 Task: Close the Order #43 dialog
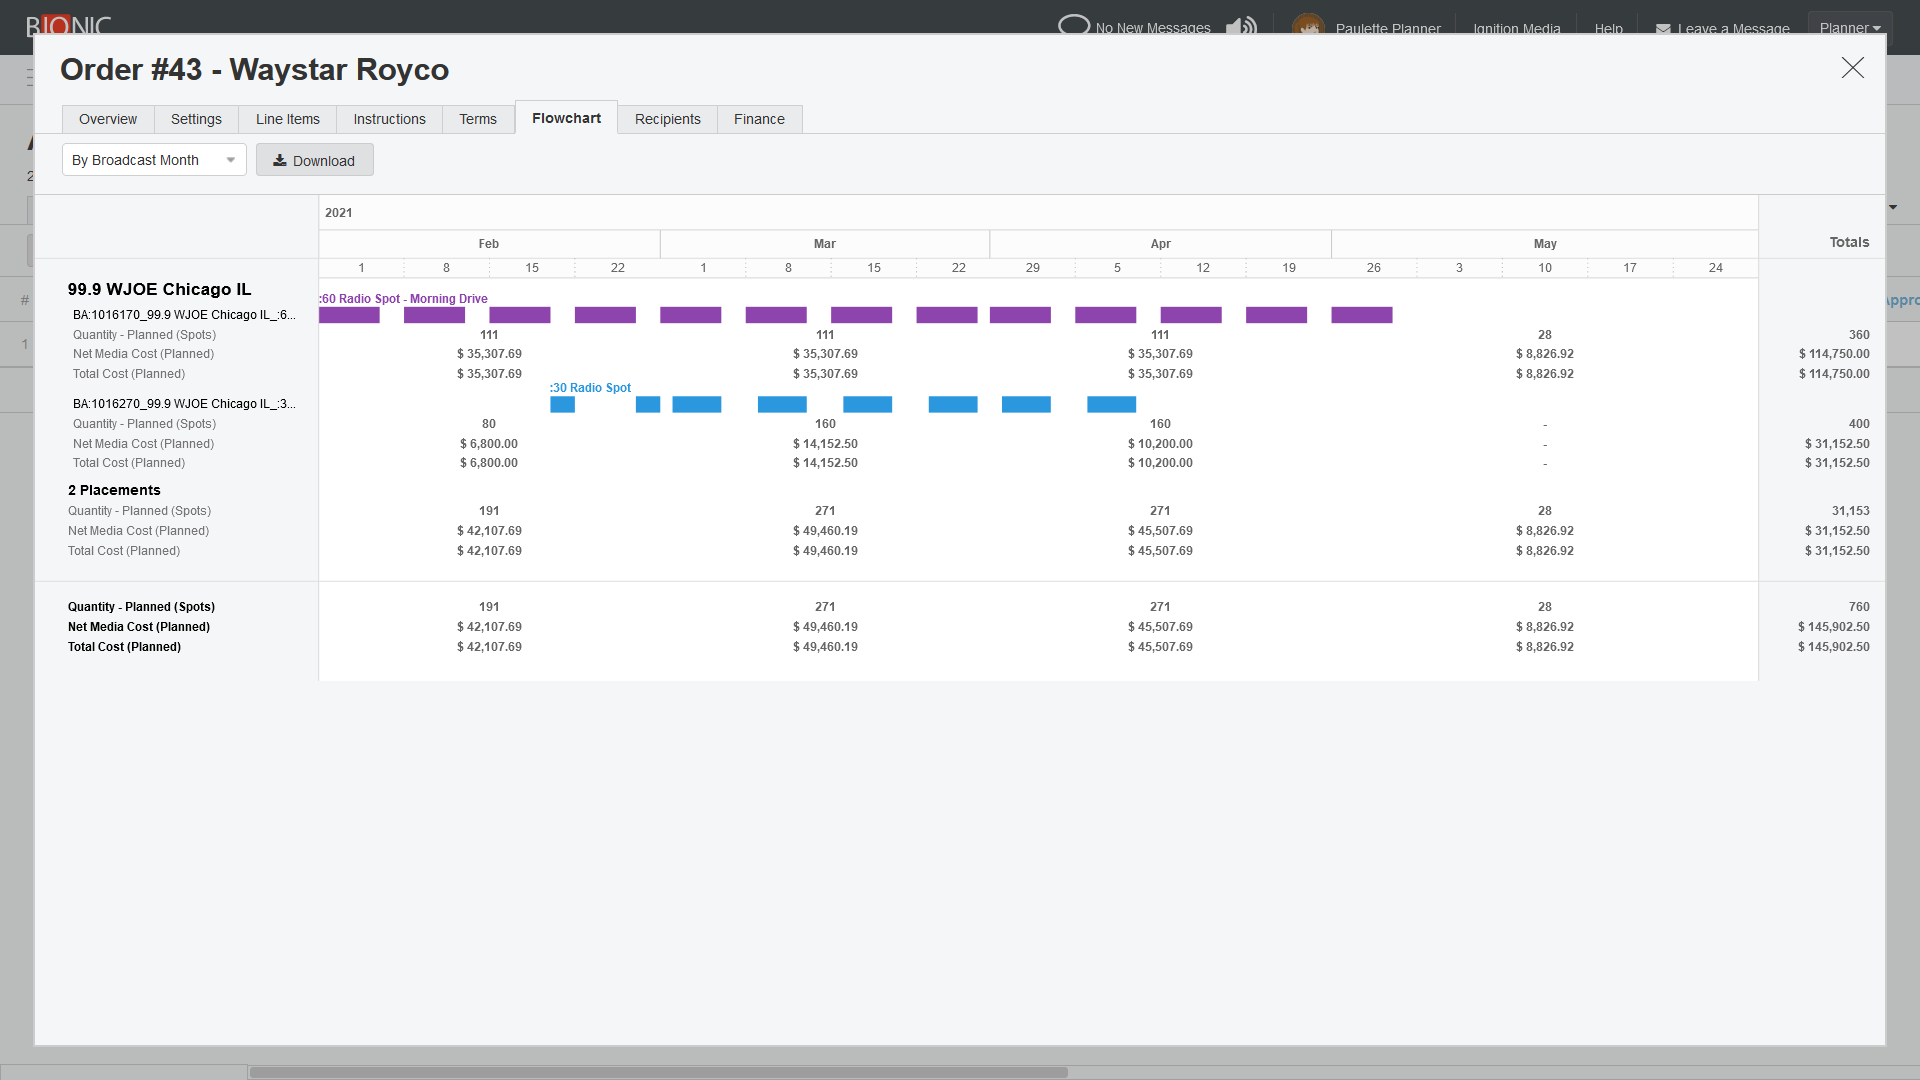pyautogui.click(x=1852, y=68)
